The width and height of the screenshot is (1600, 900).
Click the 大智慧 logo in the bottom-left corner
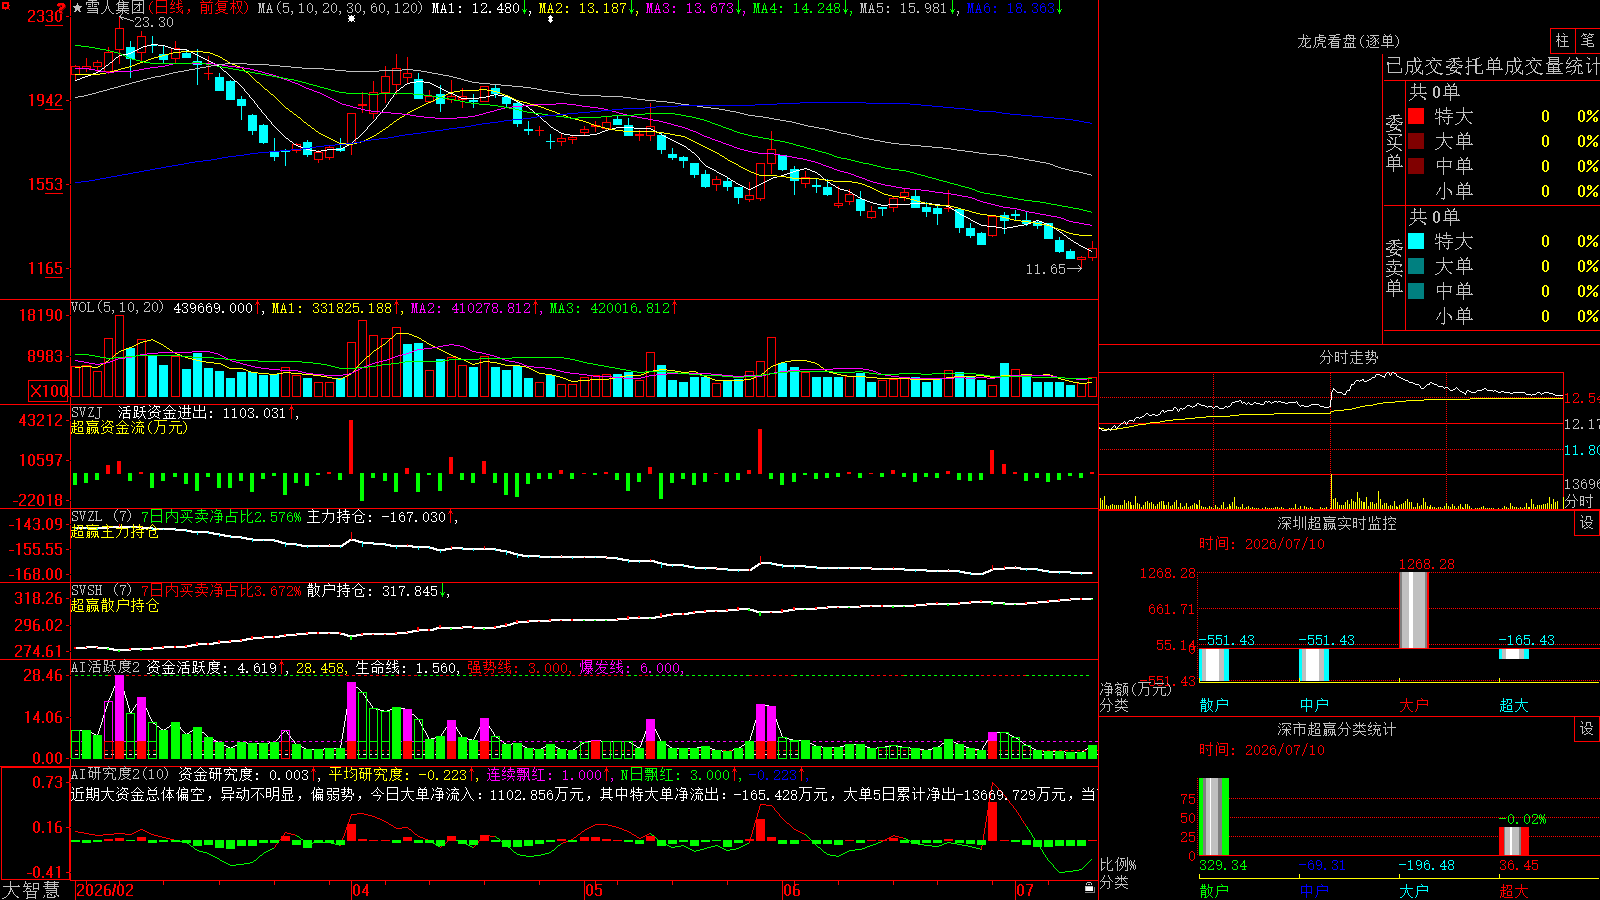(x=31, y=890)
